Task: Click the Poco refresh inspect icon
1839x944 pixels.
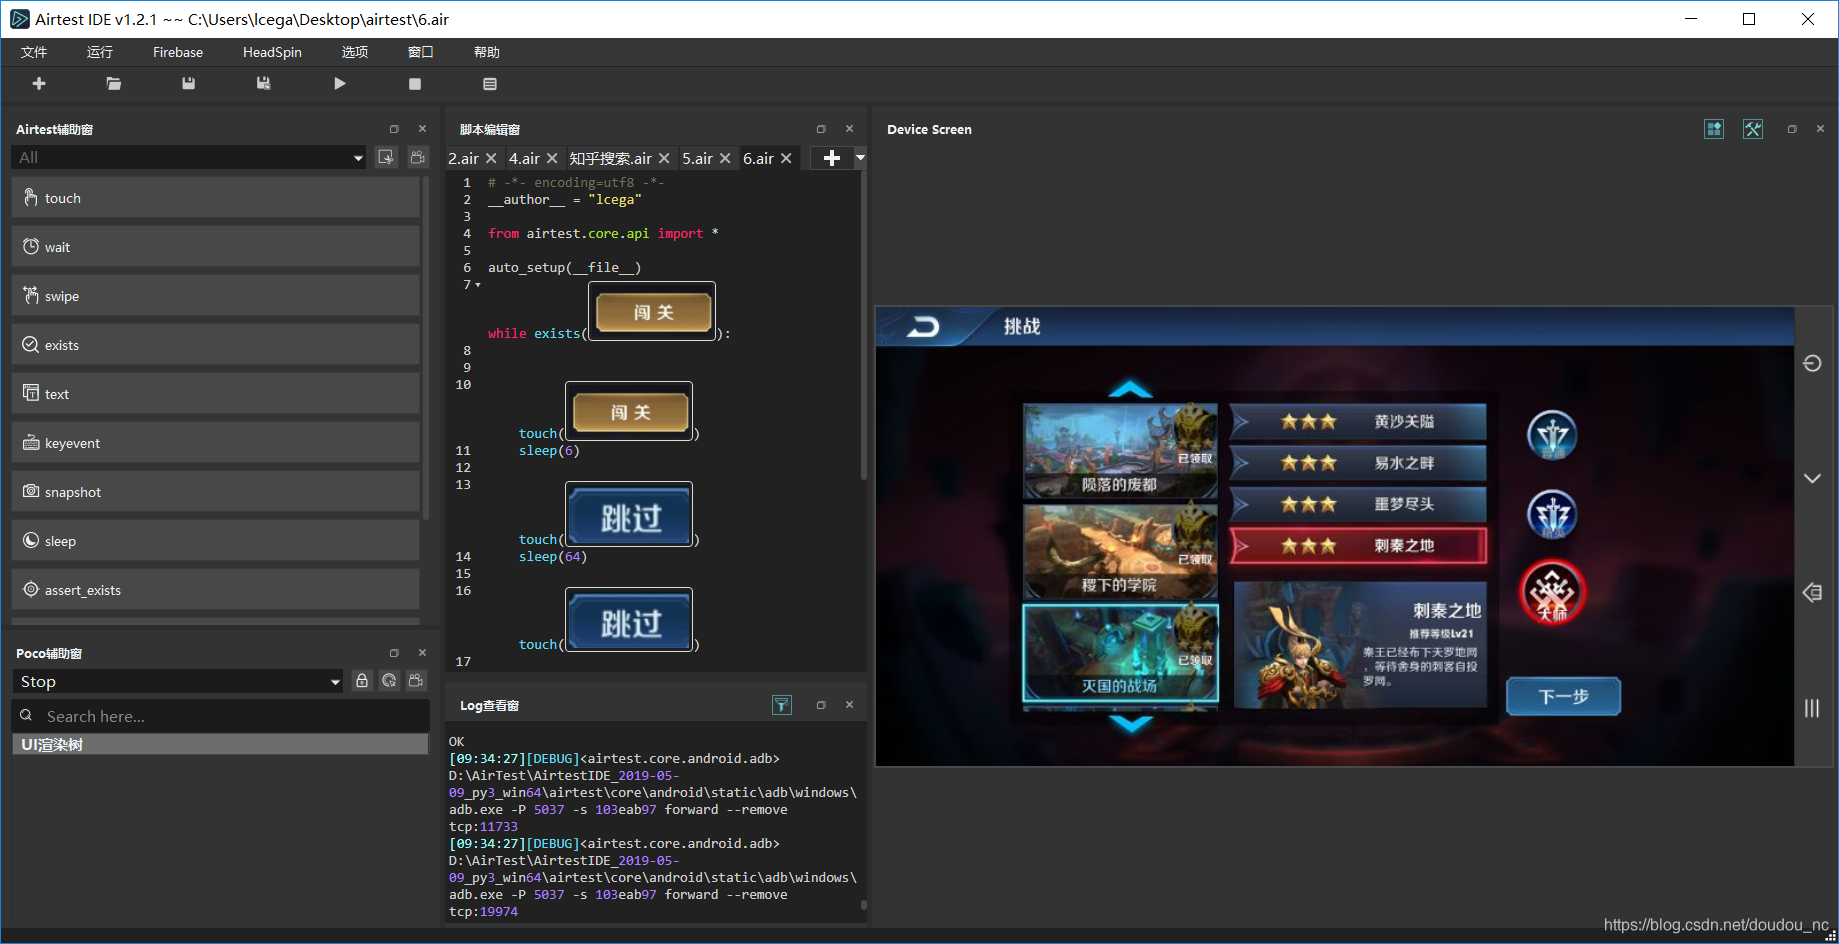Action: [389, 681]
